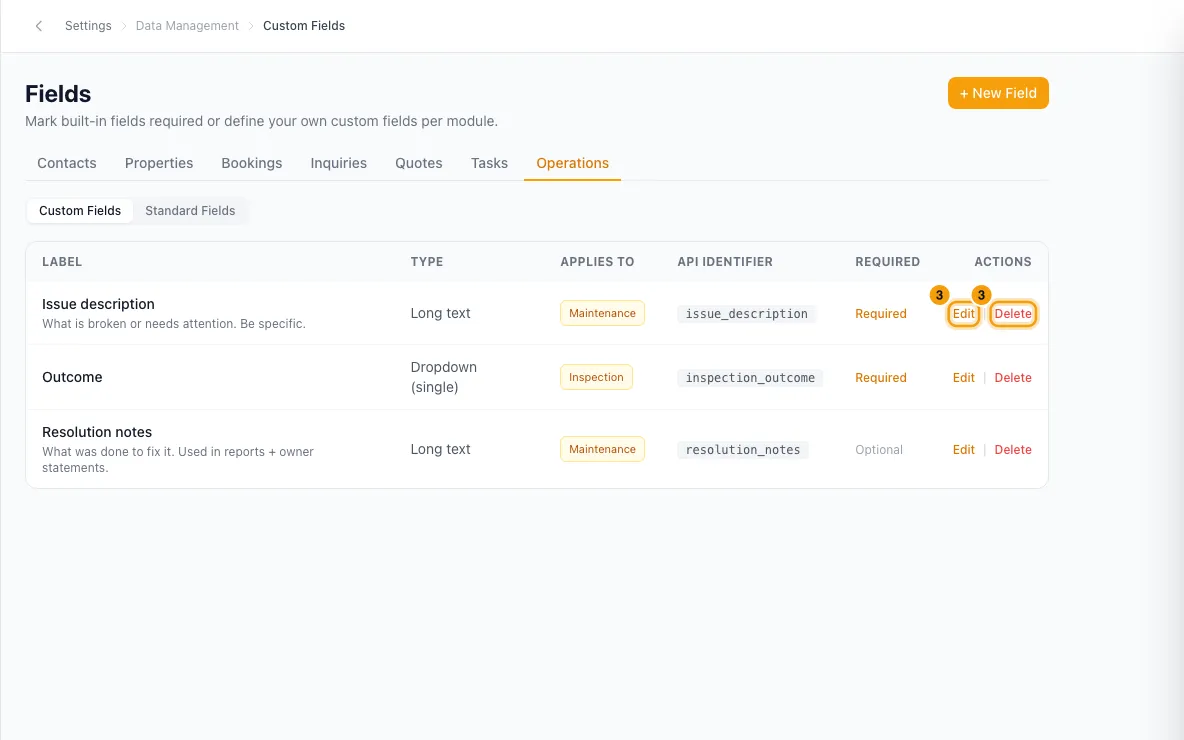Click Custom Fields breadcrumb
1184x740 pixels.
tap(304, 26)
